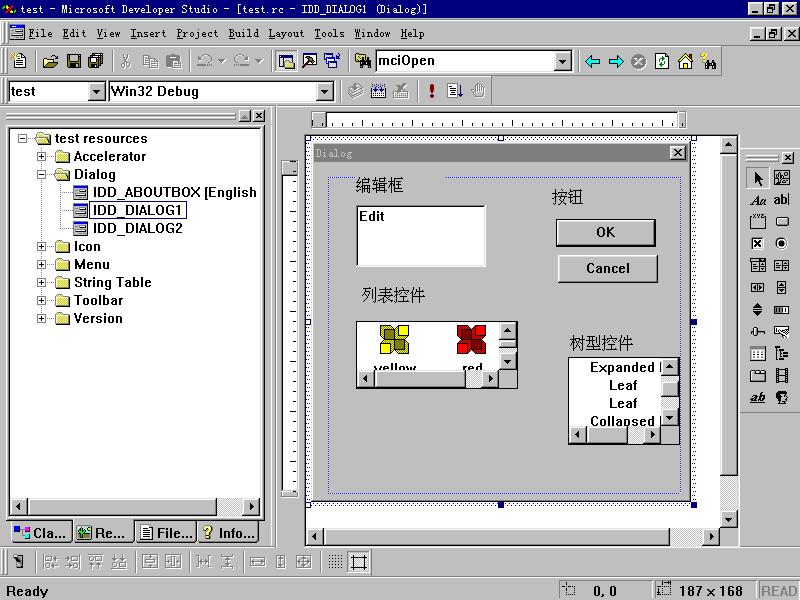This screenshot has height=600, width=800.
Task: Open the Insert menu
Action: pos(148,34)
